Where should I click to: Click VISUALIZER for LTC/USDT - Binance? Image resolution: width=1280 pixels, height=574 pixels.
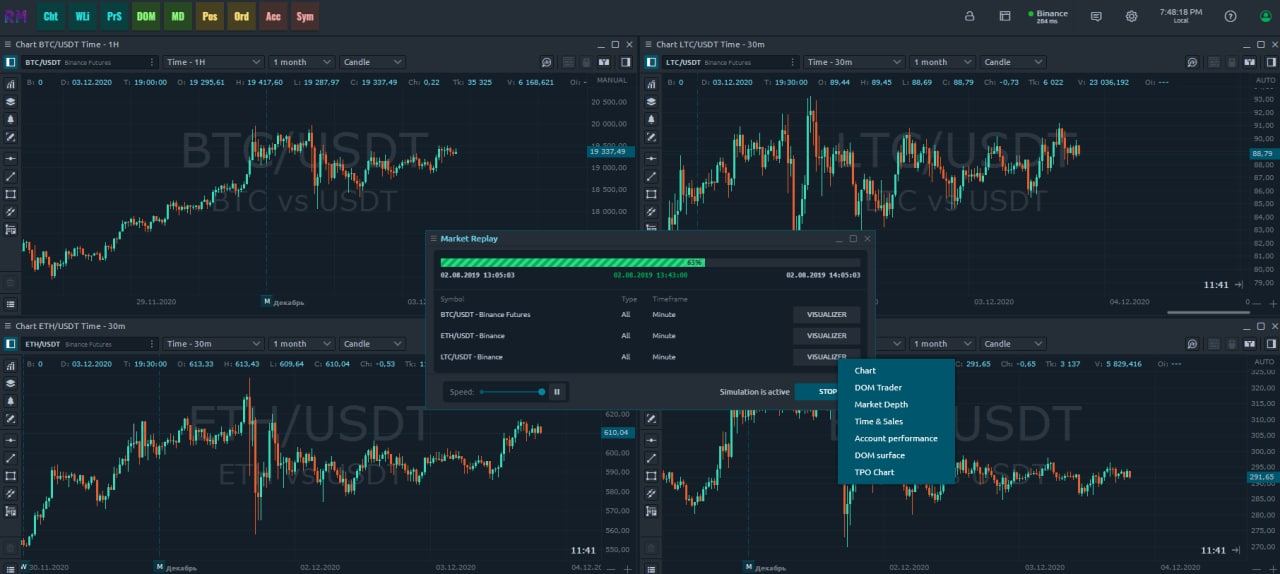pos(827,357)
